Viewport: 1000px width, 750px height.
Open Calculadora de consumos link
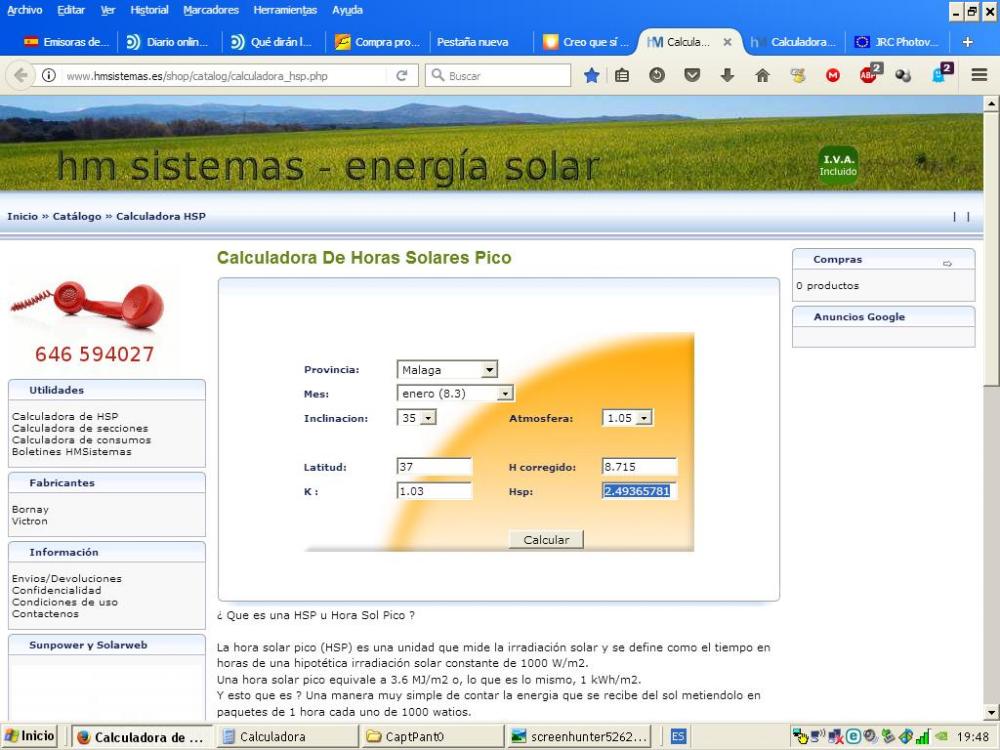(81, 439)
